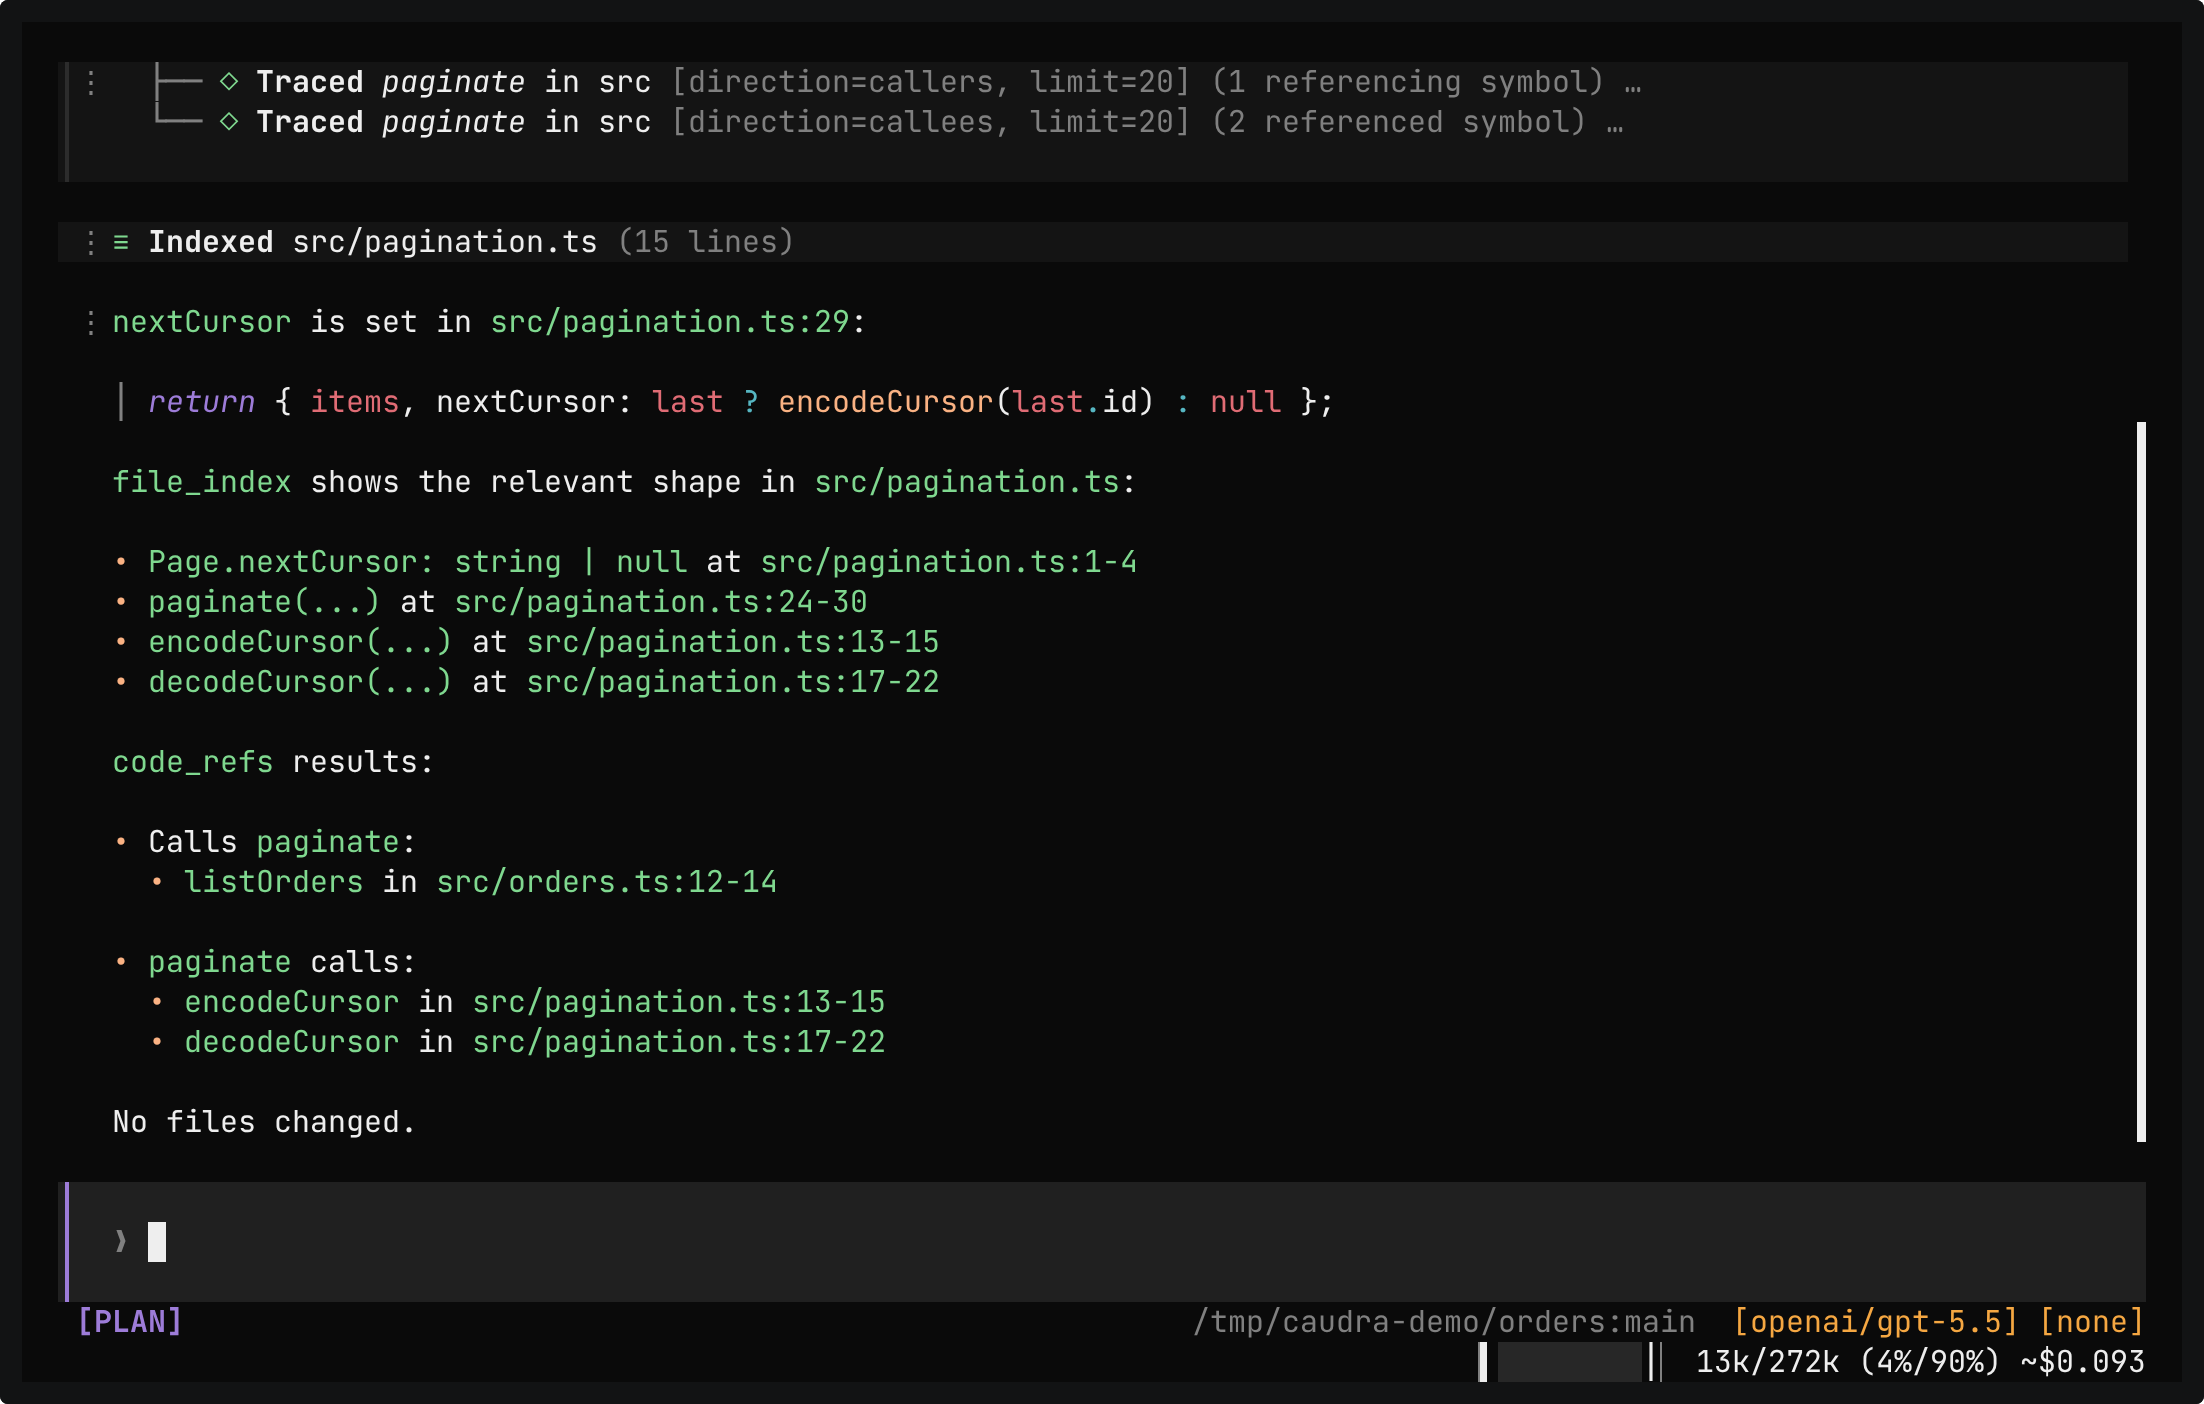Click the ~$0.093 cost display
The width and height of the screenshot is (2204, 1404).
(x=2083, y=1362)
